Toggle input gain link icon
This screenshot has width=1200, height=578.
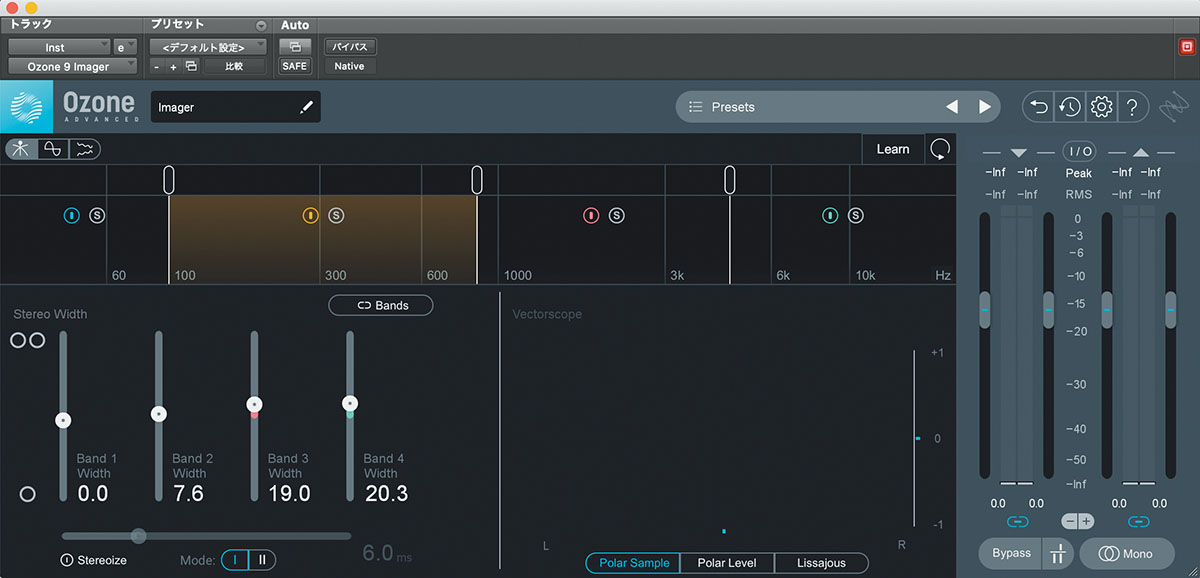pos(1018,521)
